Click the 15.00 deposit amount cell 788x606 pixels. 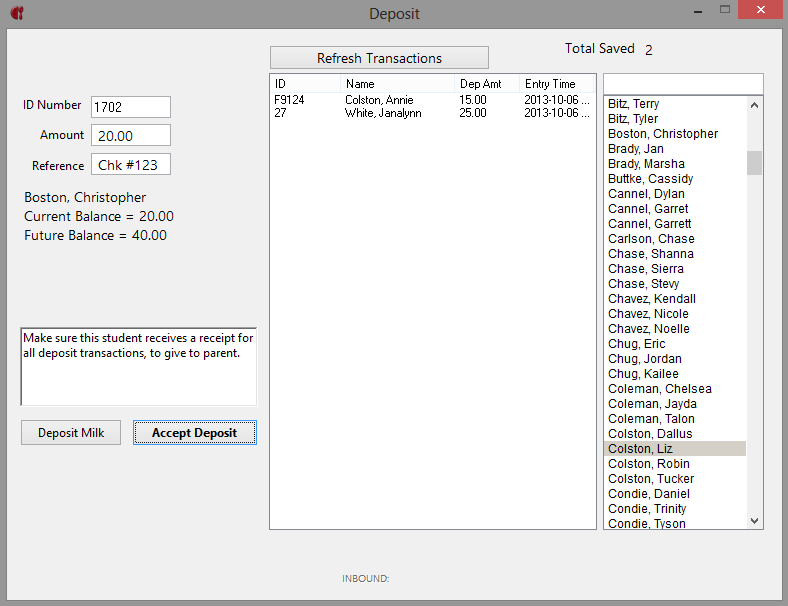click(472, 99)
